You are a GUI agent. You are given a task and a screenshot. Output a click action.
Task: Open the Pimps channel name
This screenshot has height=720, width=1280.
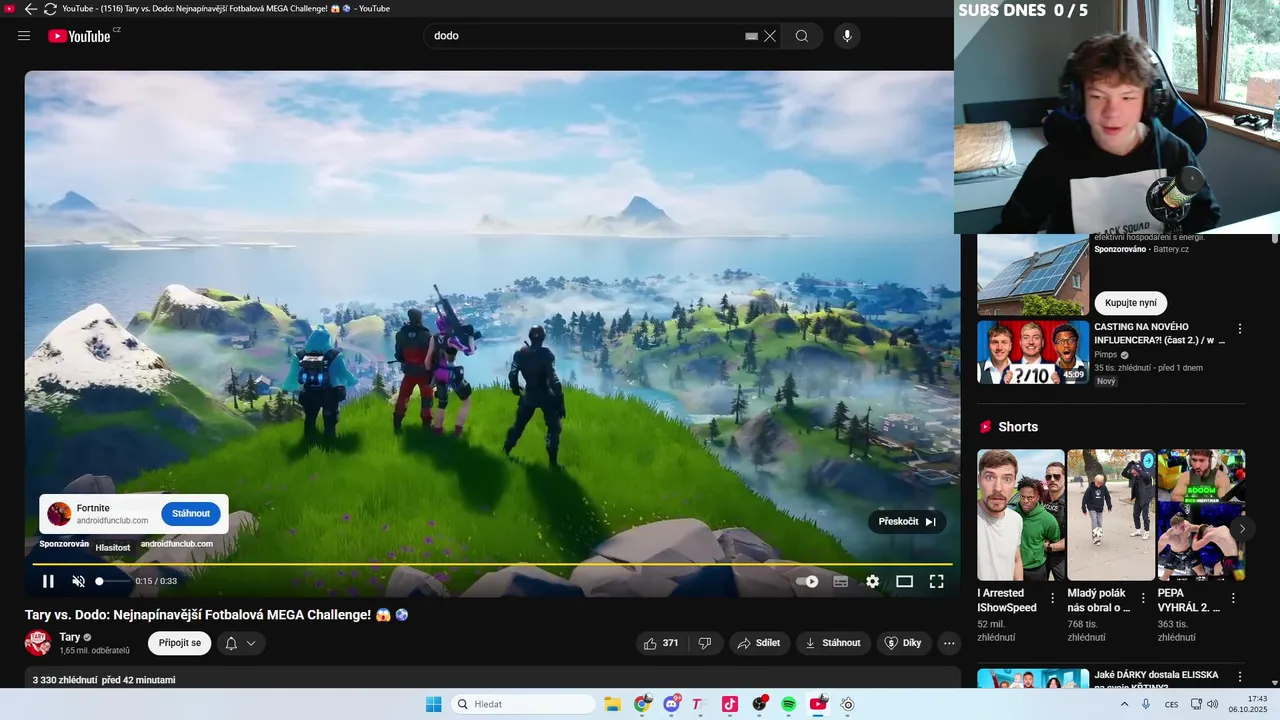tap(1106, 355)
